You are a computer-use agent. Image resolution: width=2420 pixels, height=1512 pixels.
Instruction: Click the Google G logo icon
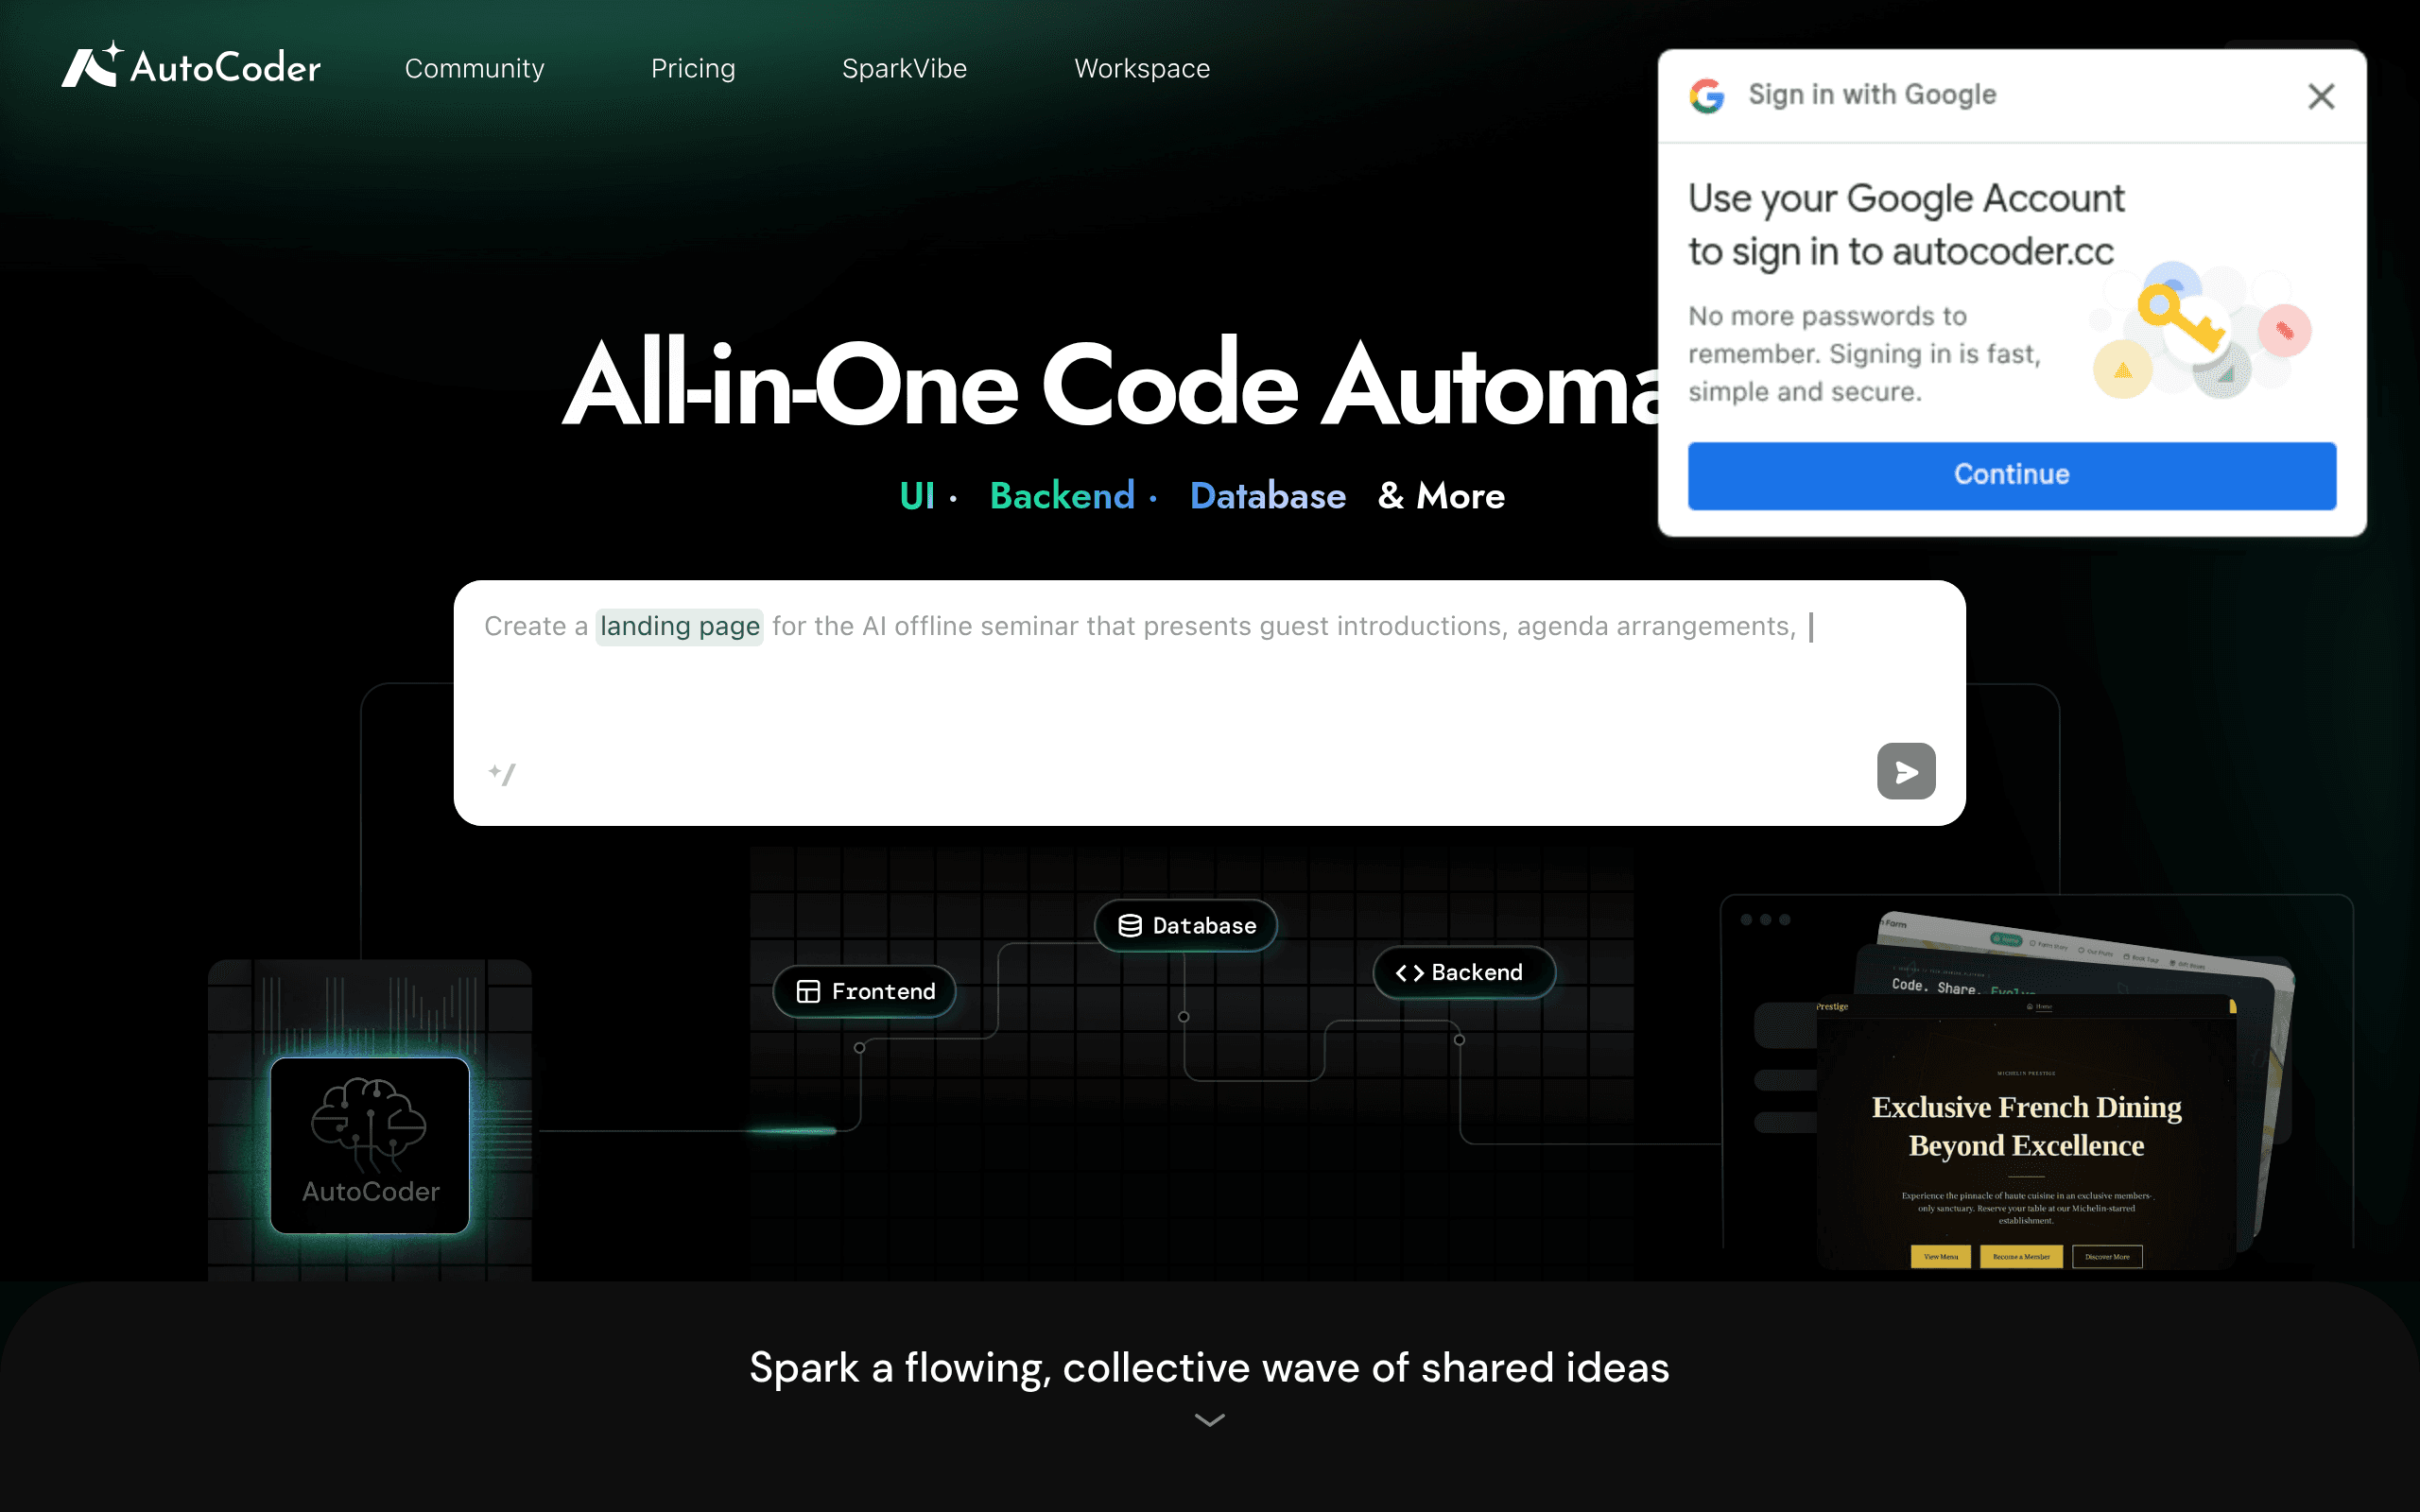click(1707, 95)
